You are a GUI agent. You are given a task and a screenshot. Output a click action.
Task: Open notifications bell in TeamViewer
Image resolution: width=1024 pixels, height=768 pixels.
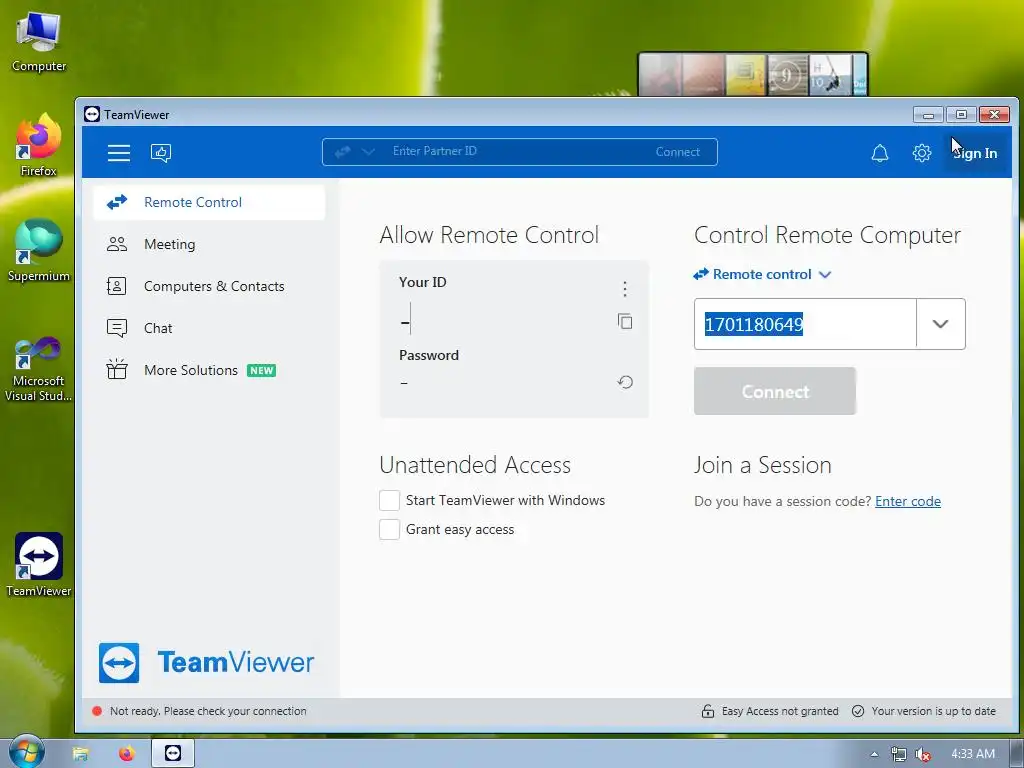(x=880, y=153)
